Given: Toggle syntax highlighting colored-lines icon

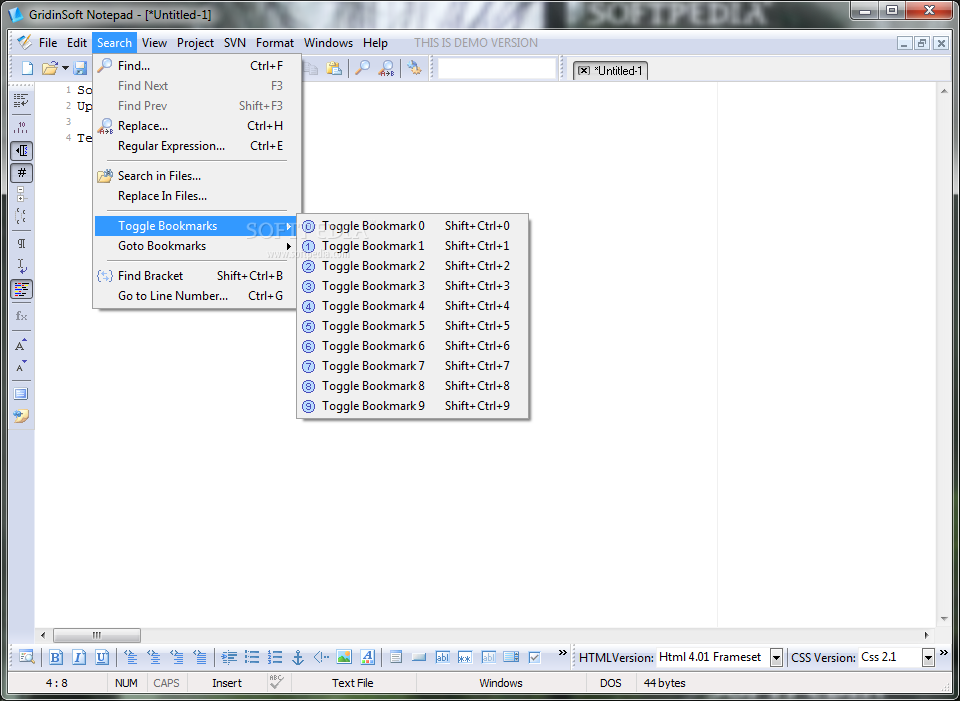Looking at the screenshot, I should point(21,289).
